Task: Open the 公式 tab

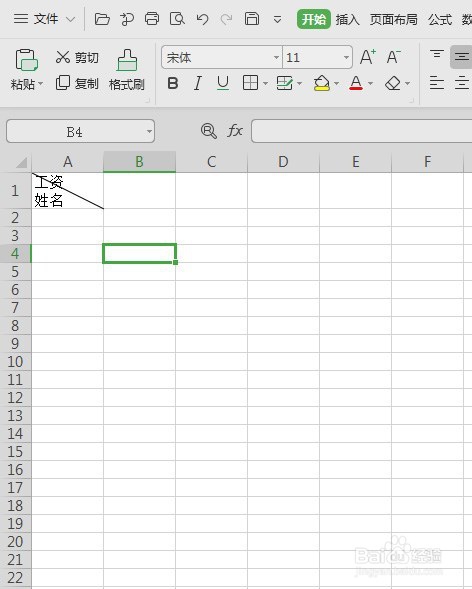Action: [440, 19]
